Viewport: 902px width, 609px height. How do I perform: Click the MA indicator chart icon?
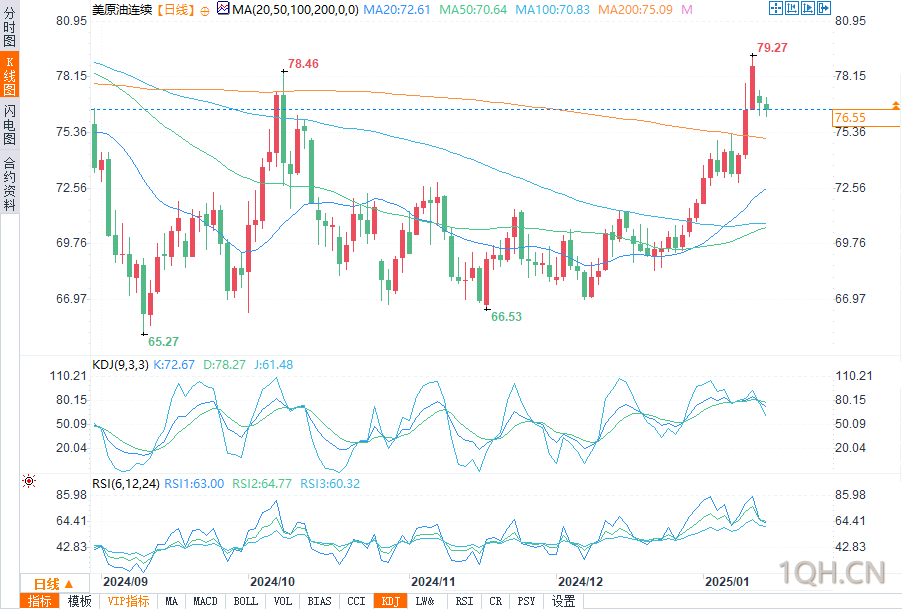click(223, 9)
